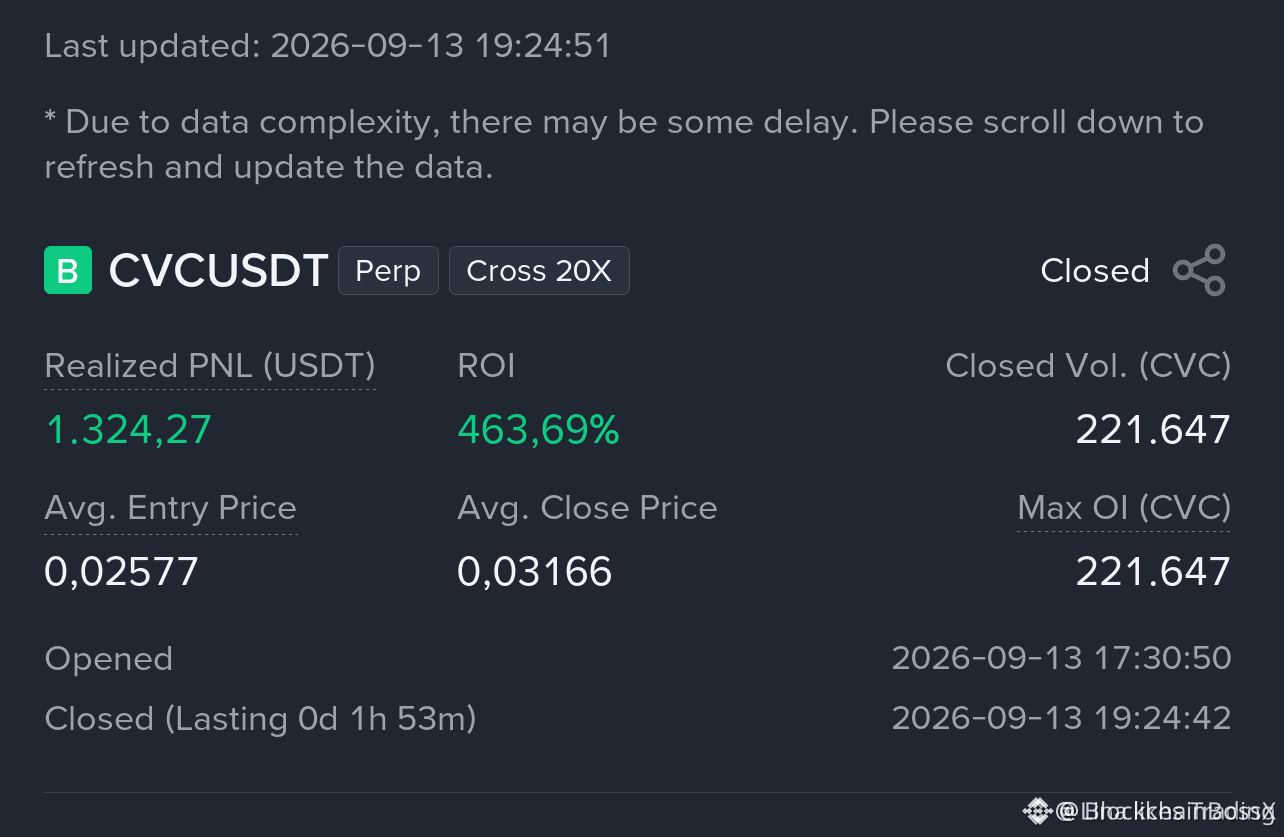Click the Closed status text

[x=1095, y=271]
